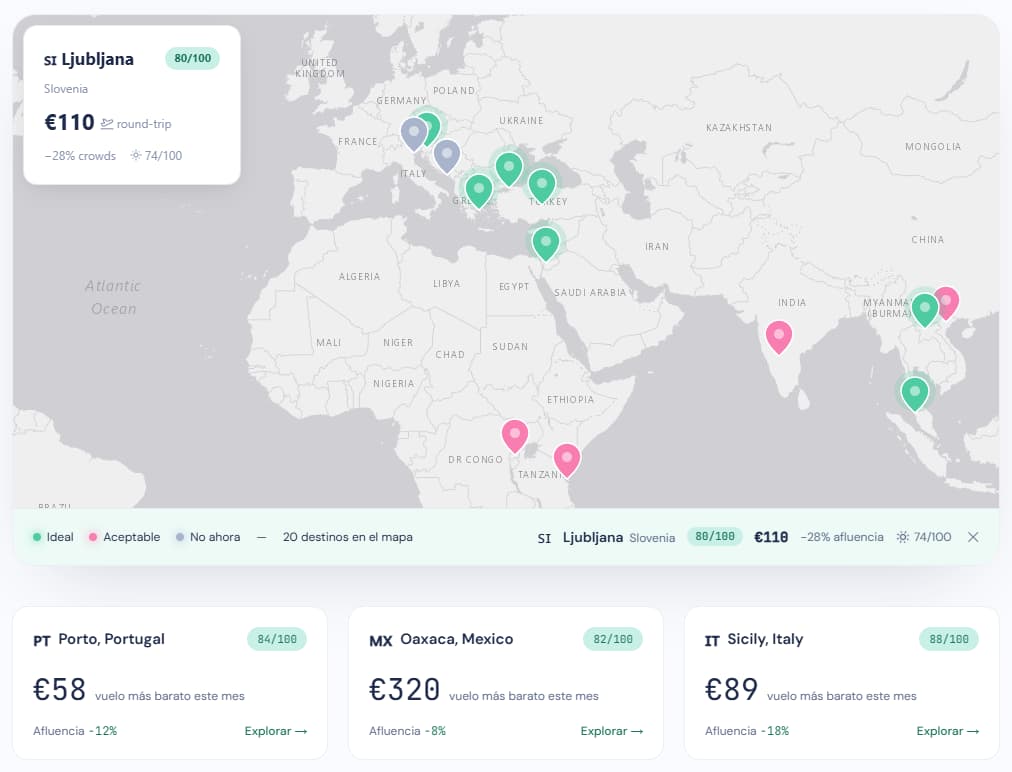Click the €320 price on Oaxaca card
The image size is (1012, 772).
[x=404, y=689]
